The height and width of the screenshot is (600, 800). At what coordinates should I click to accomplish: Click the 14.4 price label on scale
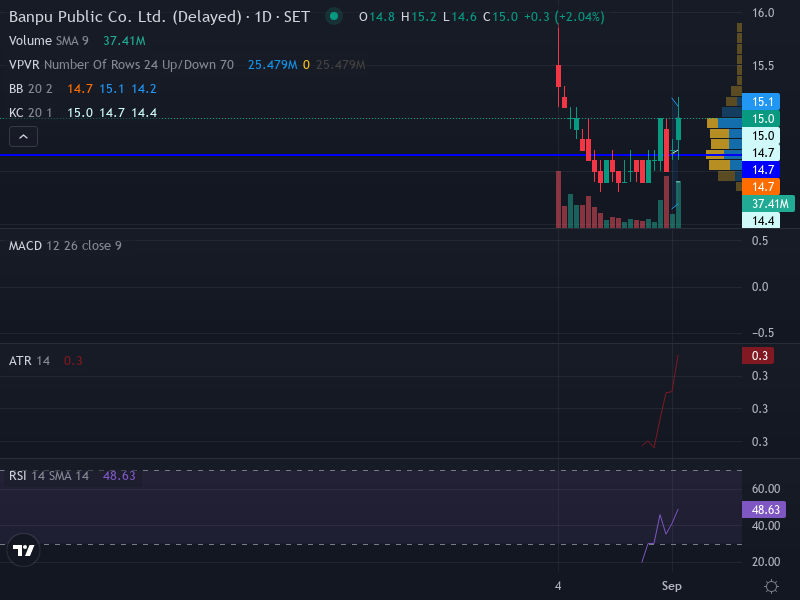[x=761, y=220]
